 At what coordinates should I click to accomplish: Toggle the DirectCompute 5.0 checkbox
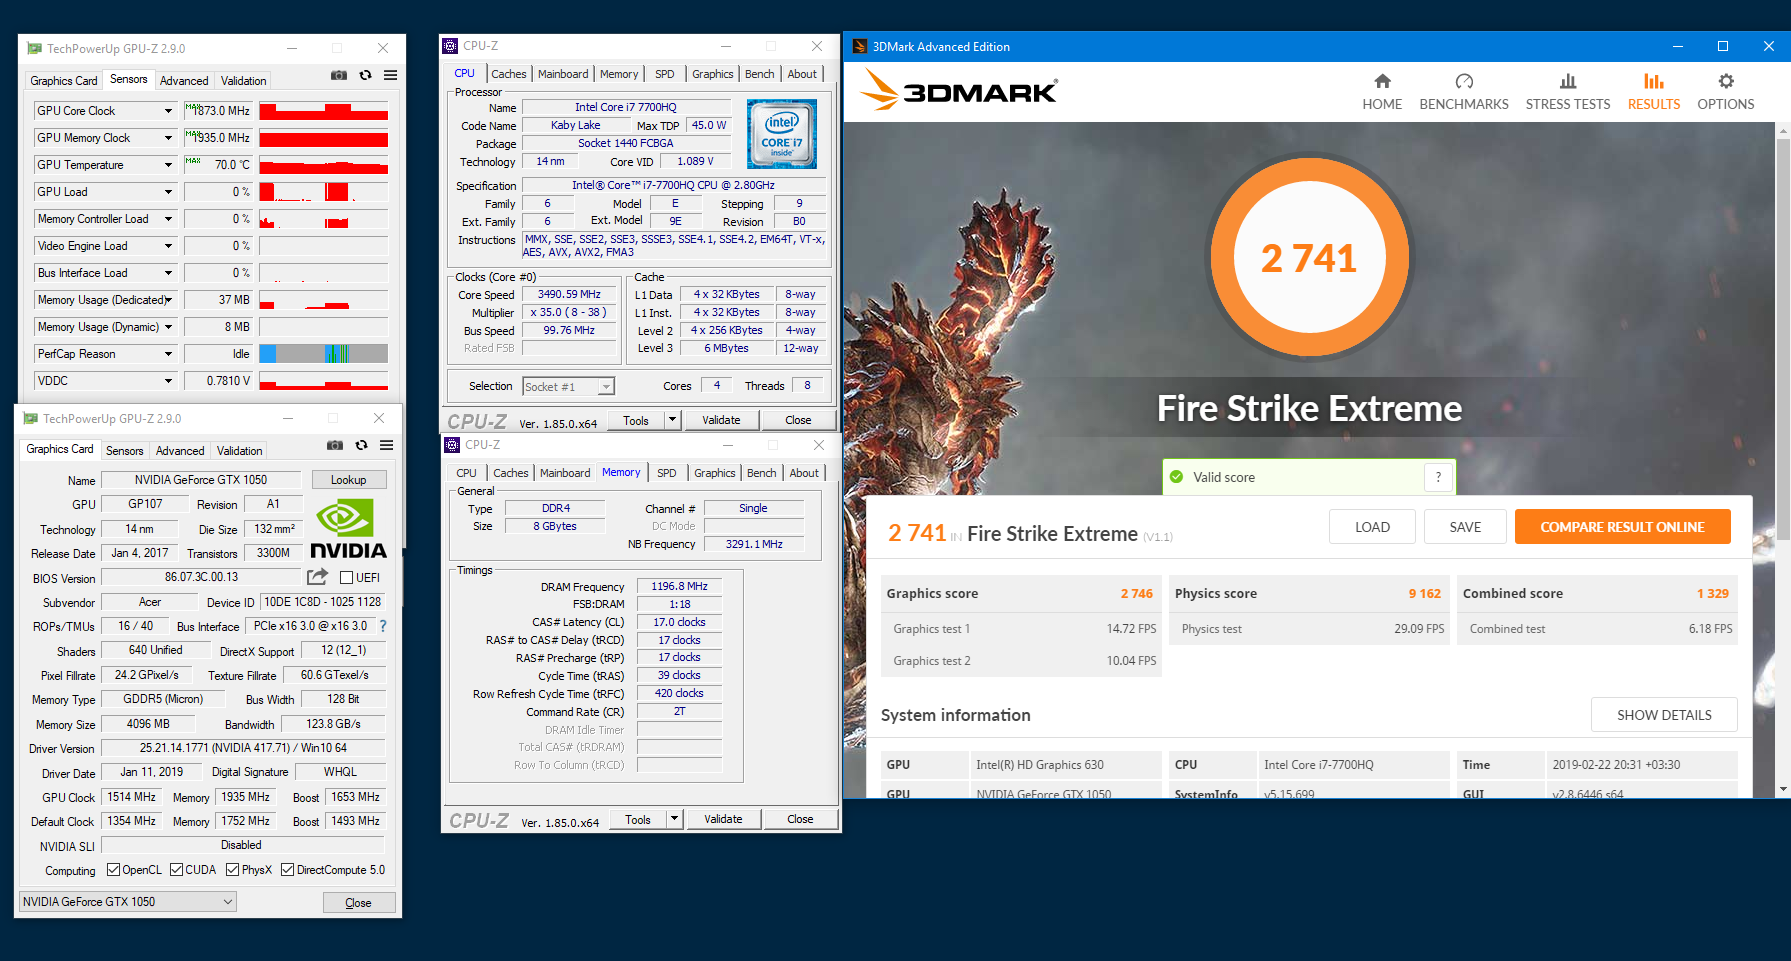(287, 869)
